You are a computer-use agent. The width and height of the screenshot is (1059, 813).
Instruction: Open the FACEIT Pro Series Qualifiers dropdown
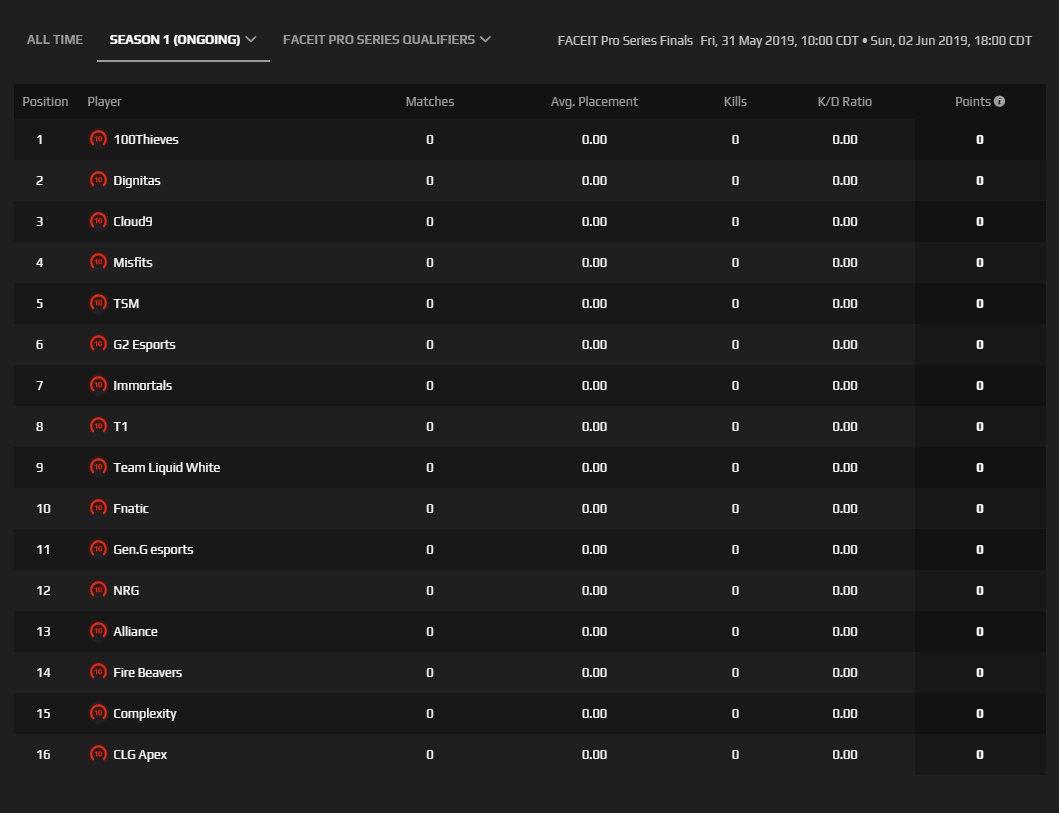(x=386, y=40)
